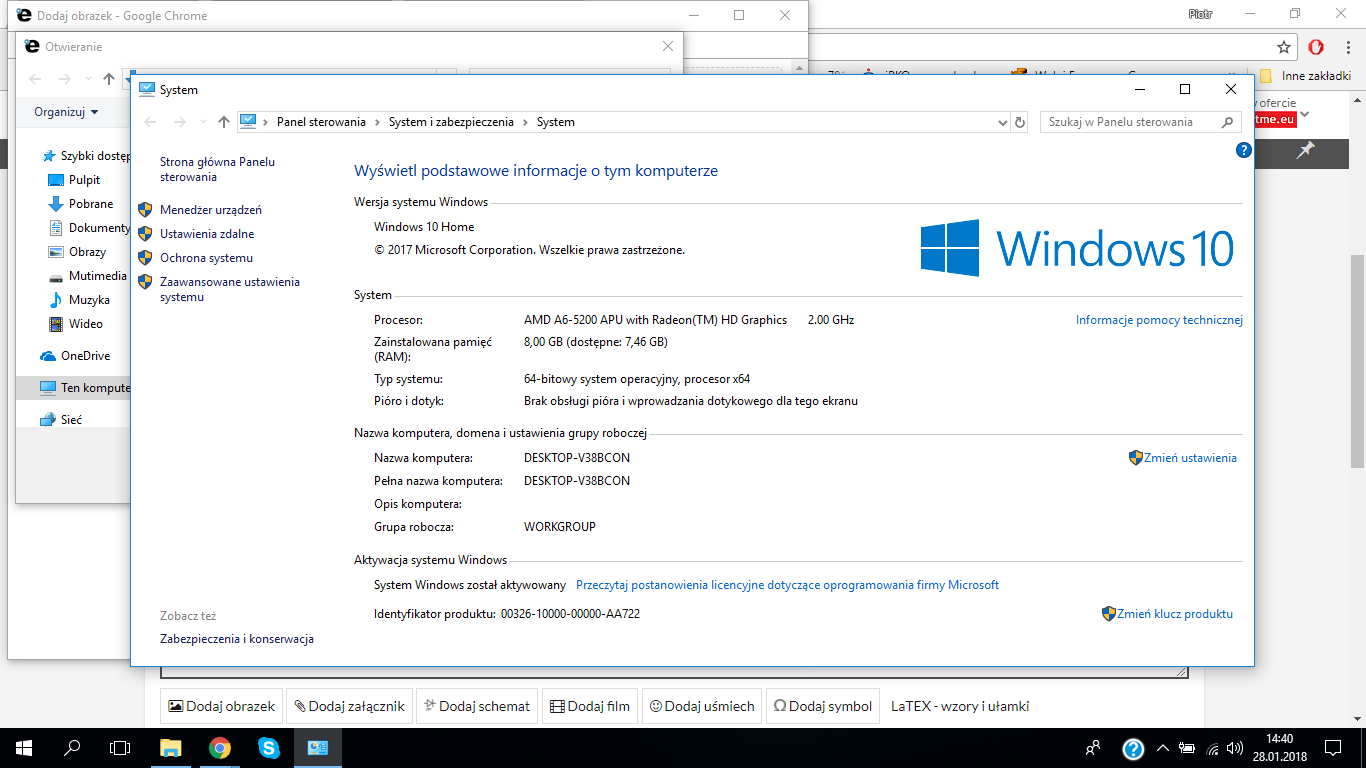Screen dimensions: 1366x768
Task: Click the Dodaj załącznik button
Action: click(349, 706)
